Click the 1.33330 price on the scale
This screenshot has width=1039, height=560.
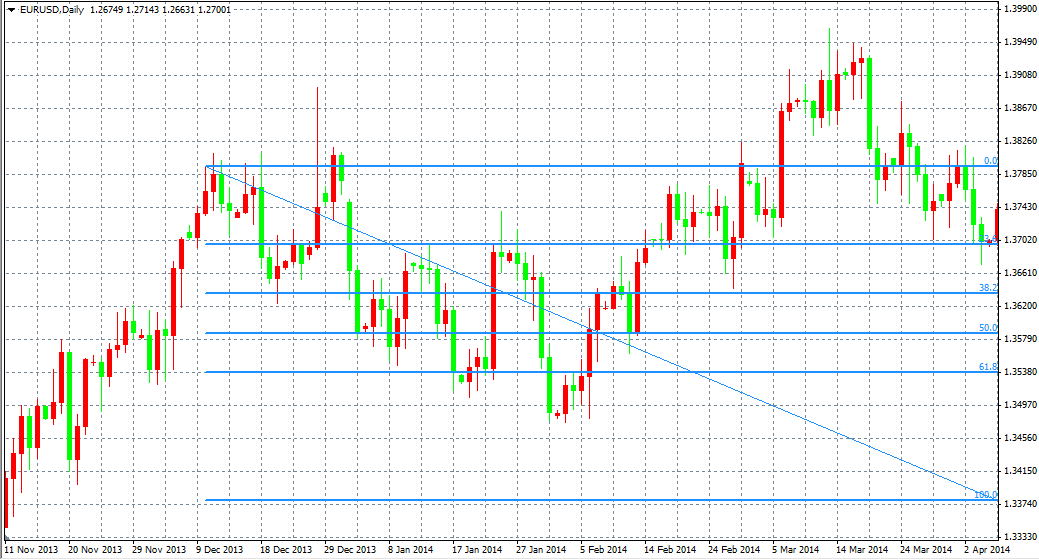(x=1018, y=537)
